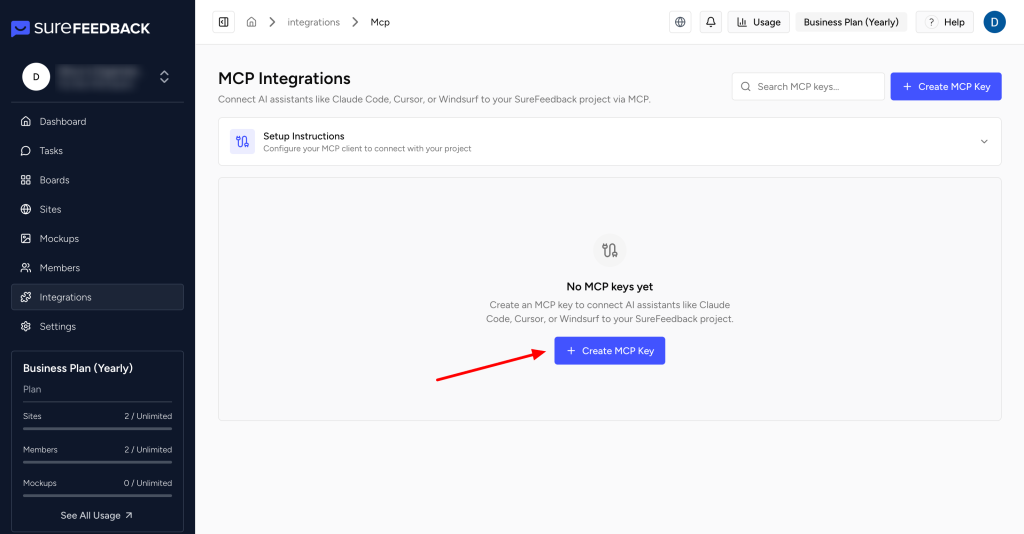This screenshot has height=534, width=1024.
Task: Click the Business Plan (Yearly) sidebar heading
Action: (x=78, y=368)
